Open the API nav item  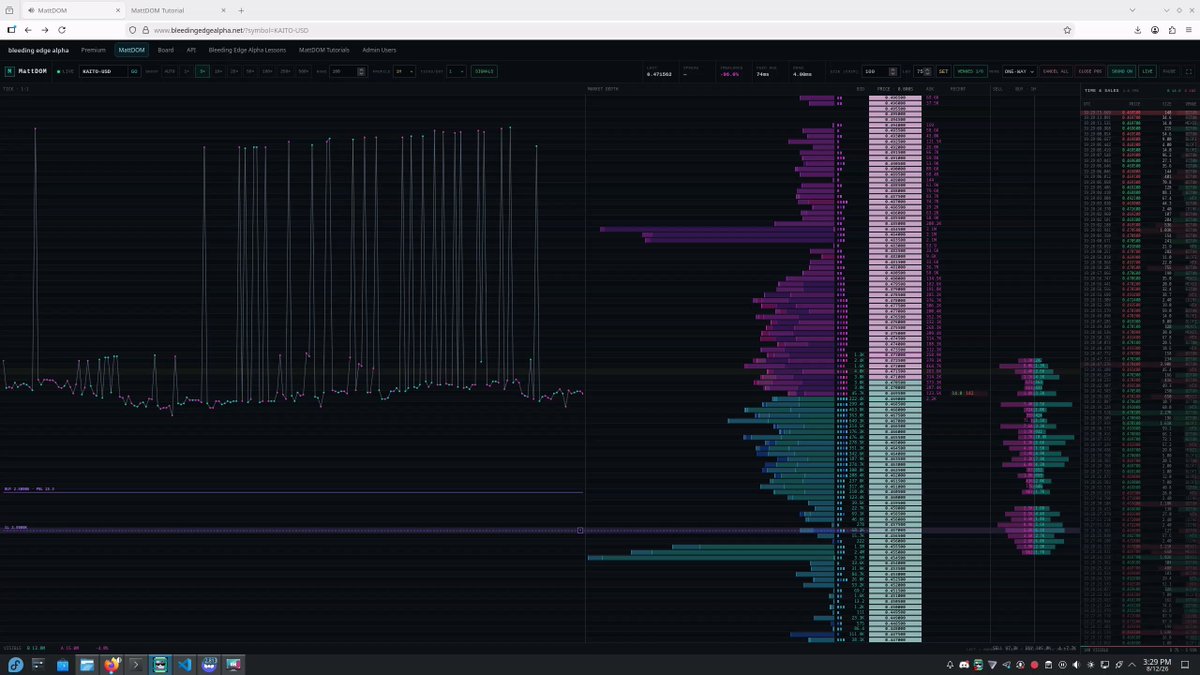pos(191,49)
